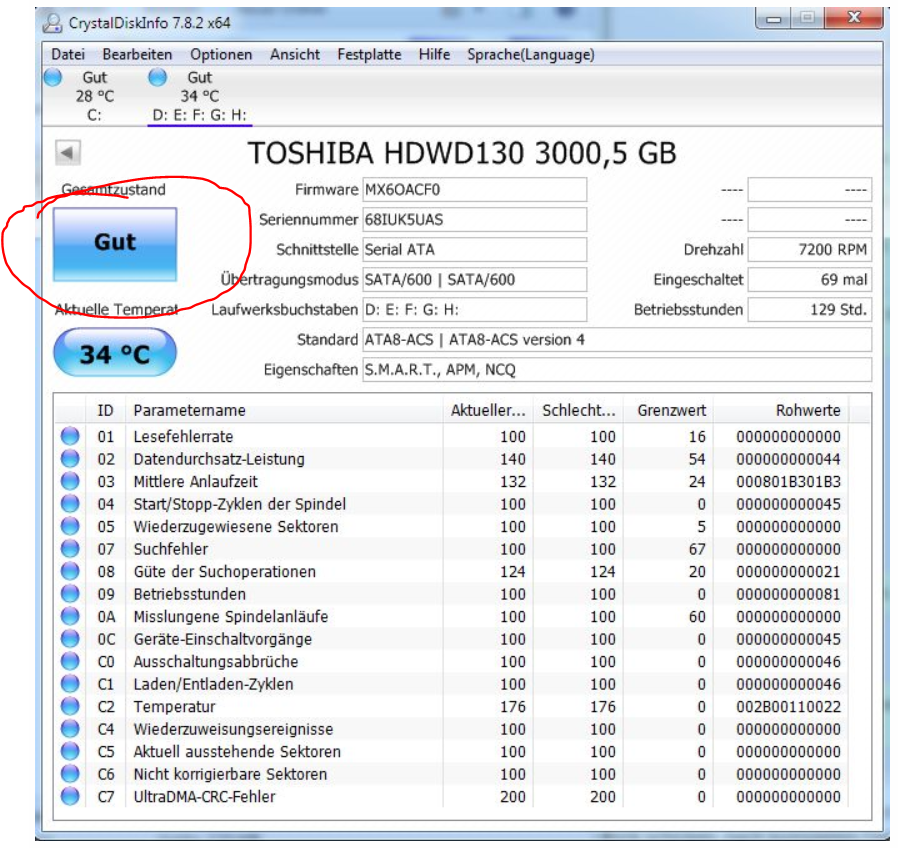Click the Eingeschaltet value 69 mal
Screen dimensions: 898x848
pyautogui.click(x=810, y=279)
